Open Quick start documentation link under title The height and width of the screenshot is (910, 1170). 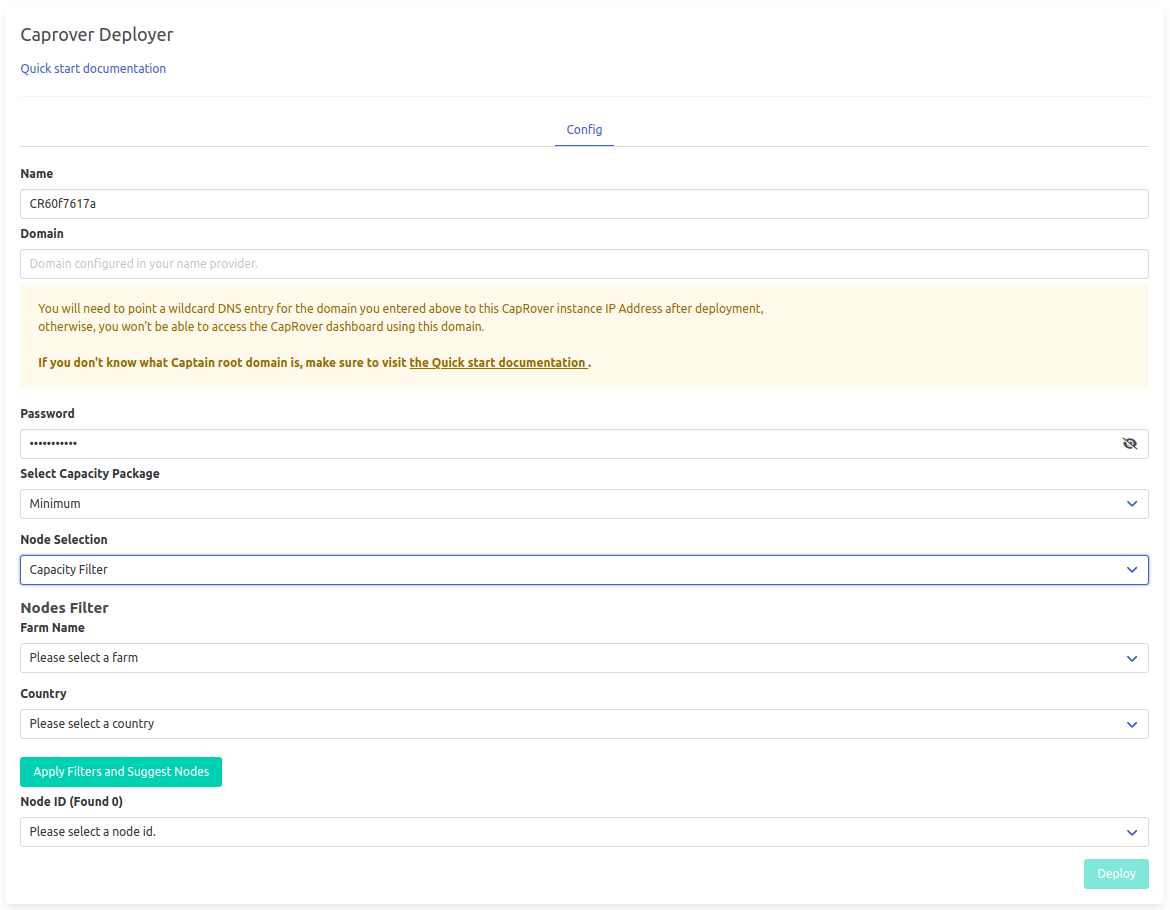pyautogui.click(x=93, y=69)
